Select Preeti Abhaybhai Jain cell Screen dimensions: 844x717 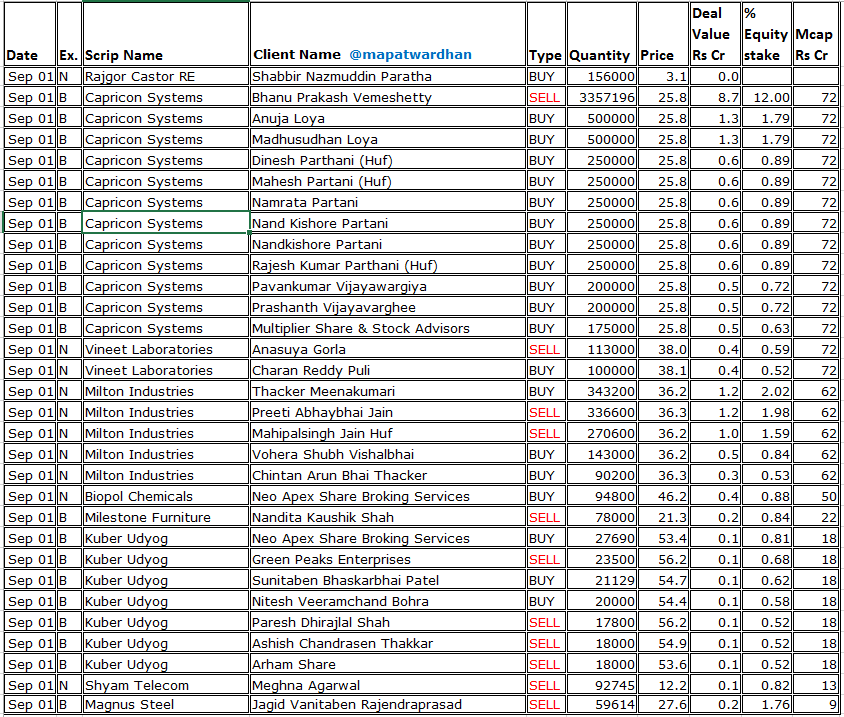click(x=388, y=412)
